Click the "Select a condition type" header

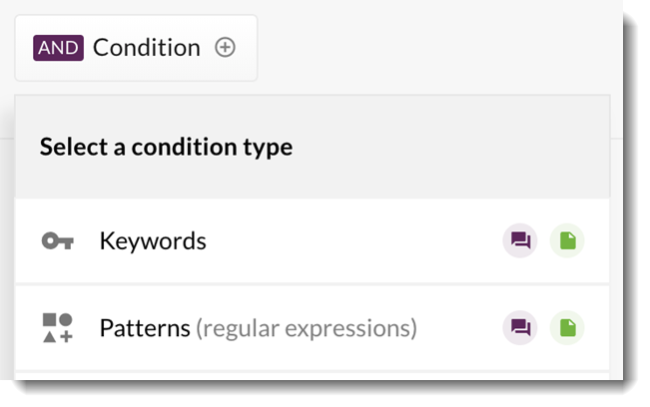pos(166,148)
